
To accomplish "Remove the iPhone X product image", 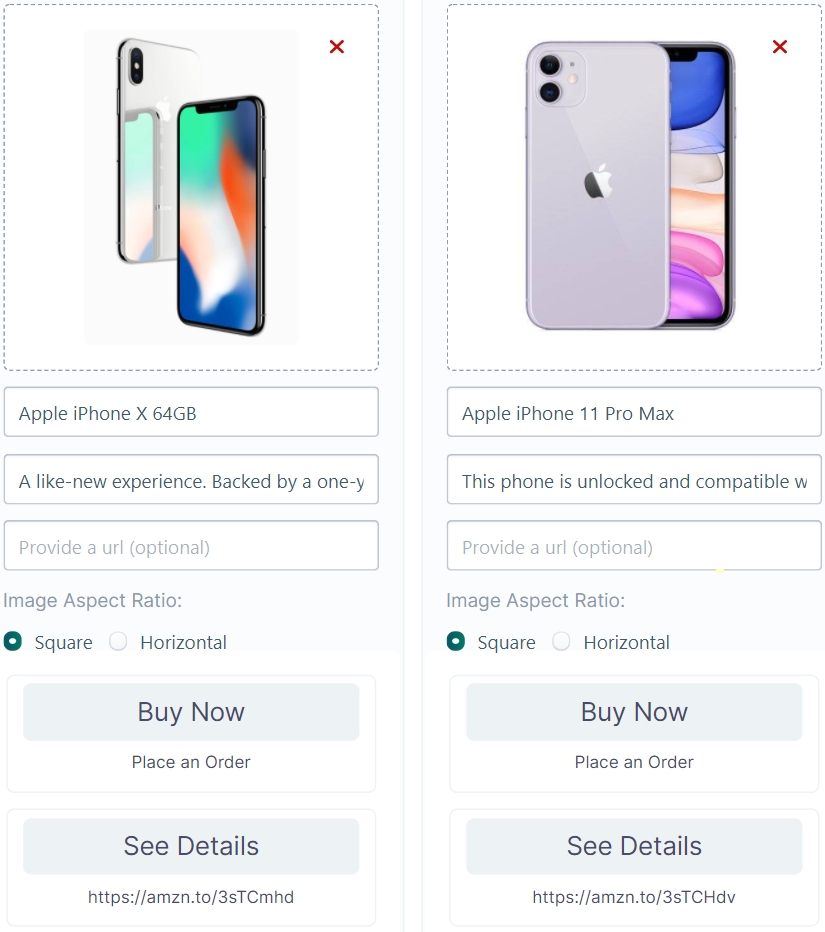I will pos(337,47).
